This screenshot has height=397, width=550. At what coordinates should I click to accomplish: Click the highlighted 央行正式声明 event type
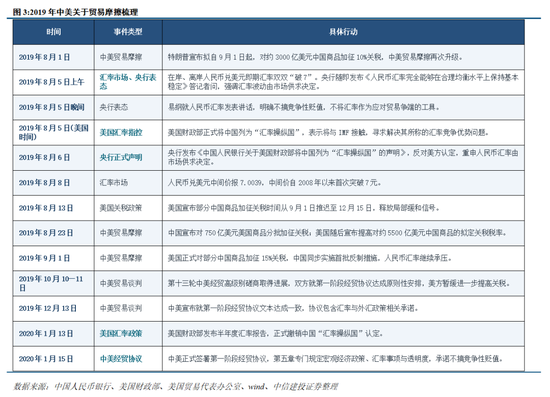121,157
